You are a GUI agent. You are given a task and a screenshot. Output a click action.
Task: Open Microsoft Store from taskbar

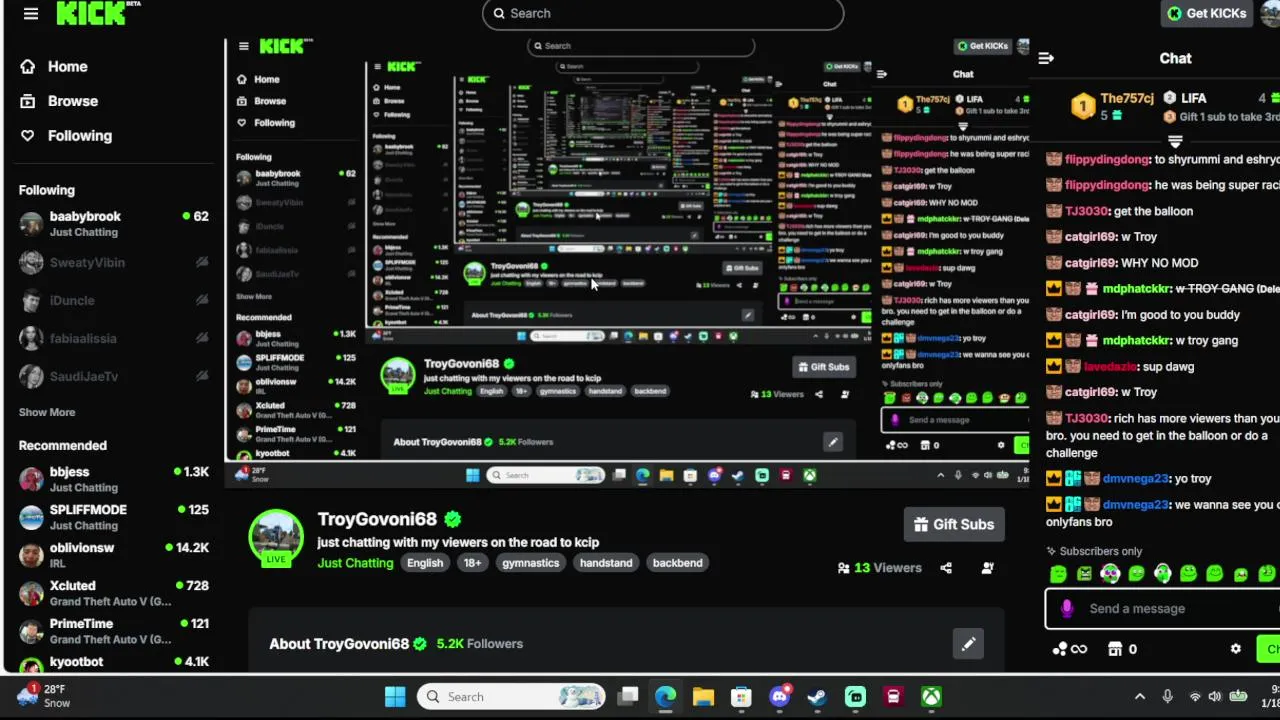pyautogui.click(x=741, y=697)
